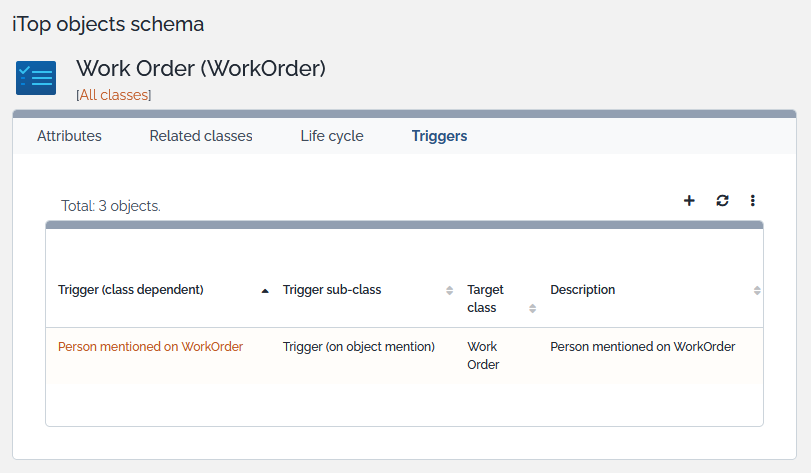Screen dimensions: 811x473
Task: Open the three-dot more actions menu
Action: (753, 201)
